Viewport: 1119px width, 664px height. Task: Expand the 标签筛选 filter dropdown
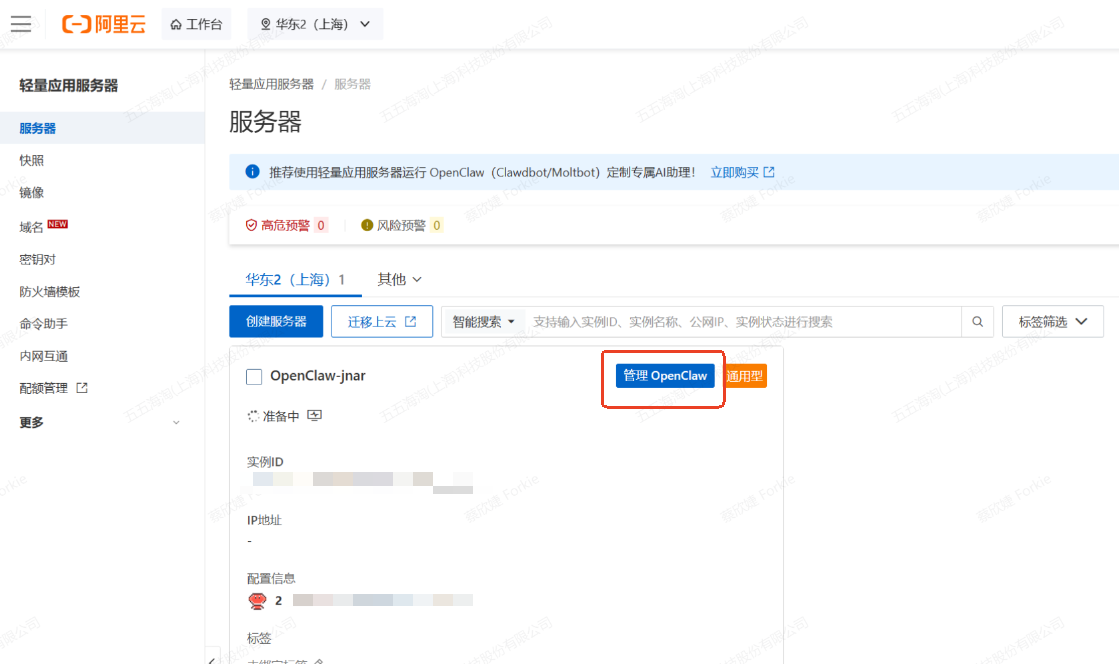[x=1052, y=321]
